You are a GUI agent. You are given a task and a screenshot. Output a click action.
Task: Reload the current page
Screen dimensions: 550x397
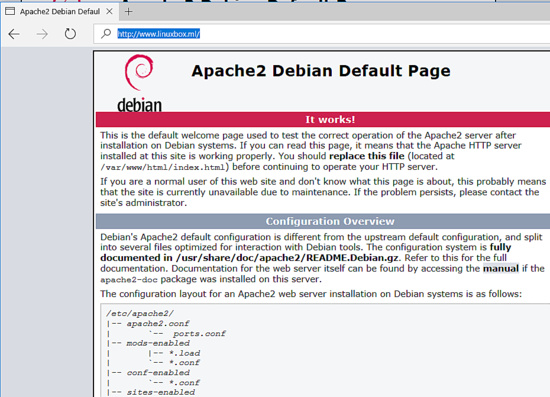[70, 34]
